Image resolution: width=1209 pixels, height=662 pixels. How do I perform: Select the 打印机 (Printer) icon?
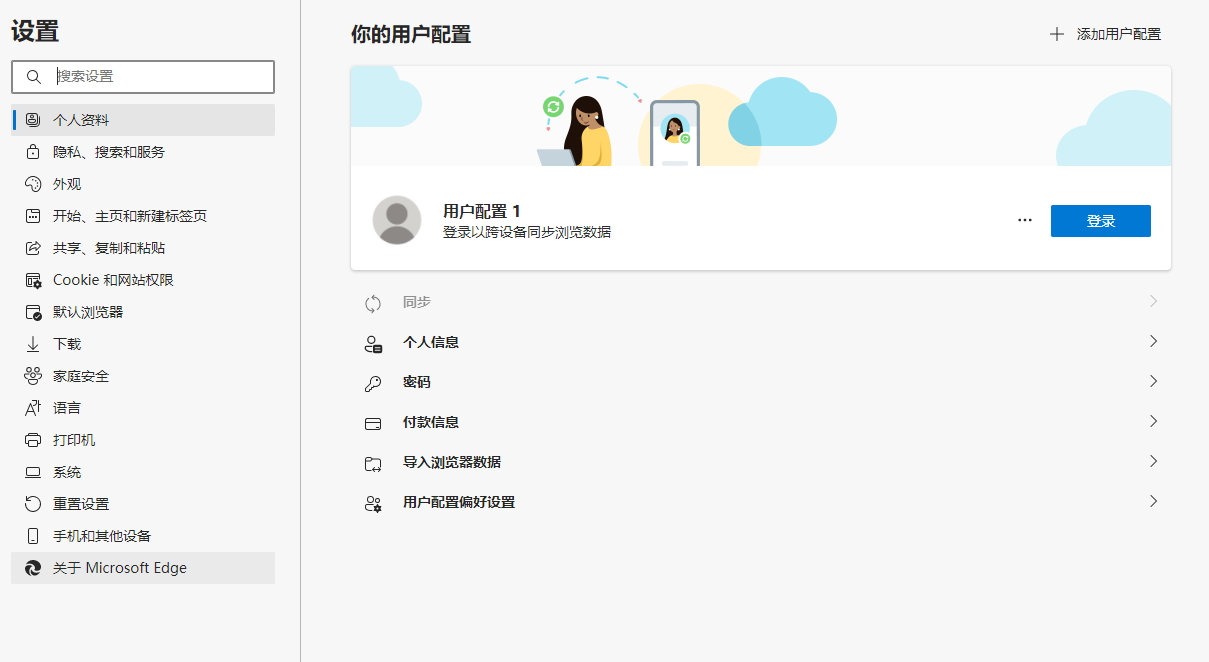coord(32,439)
